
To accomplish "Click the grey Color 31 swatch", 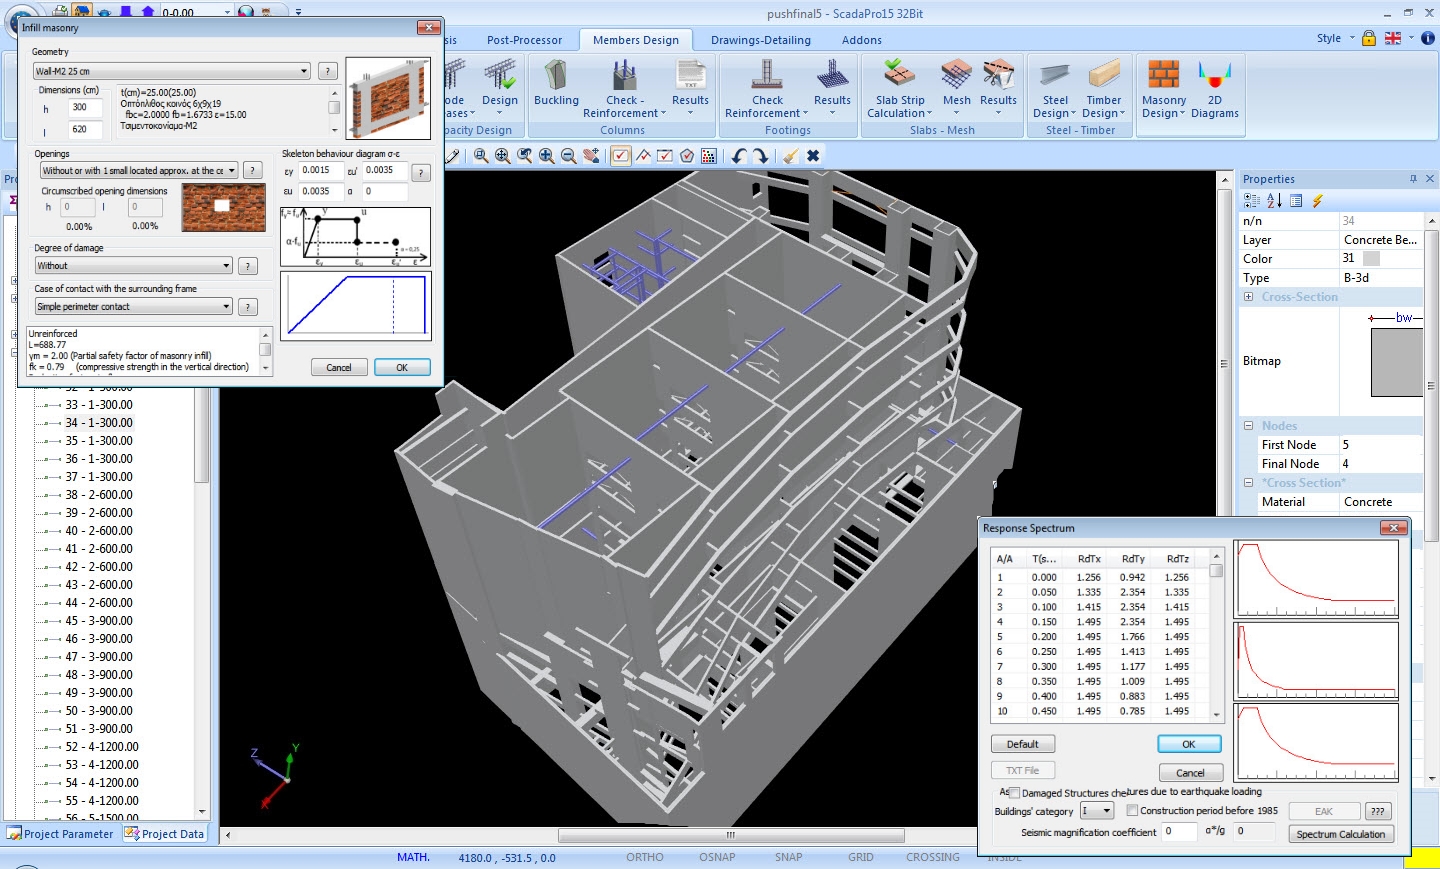I will coord(1371,259).
